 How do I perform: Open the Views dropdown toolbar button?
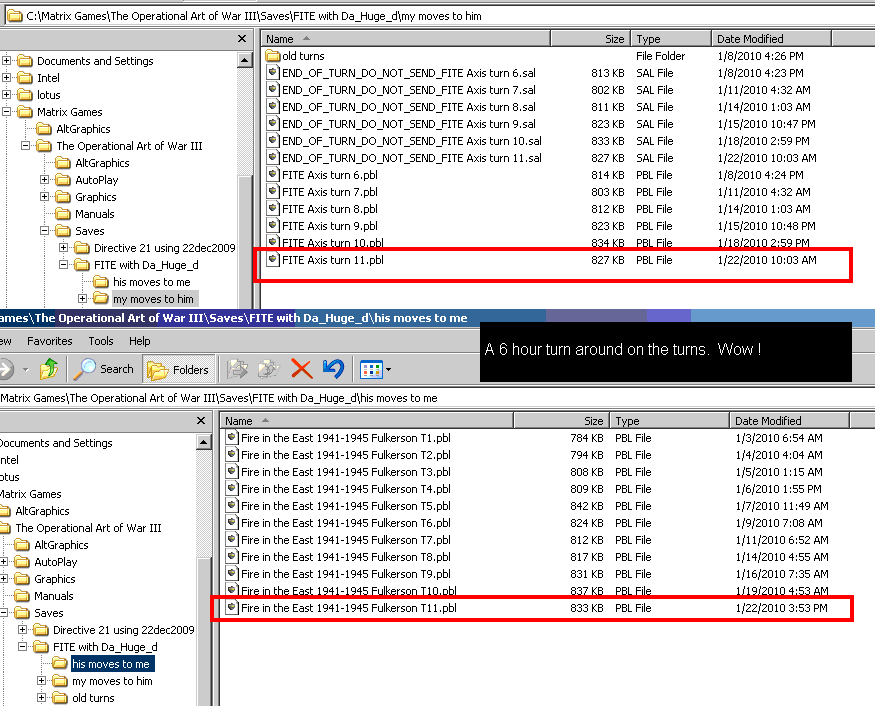point(375,369)
